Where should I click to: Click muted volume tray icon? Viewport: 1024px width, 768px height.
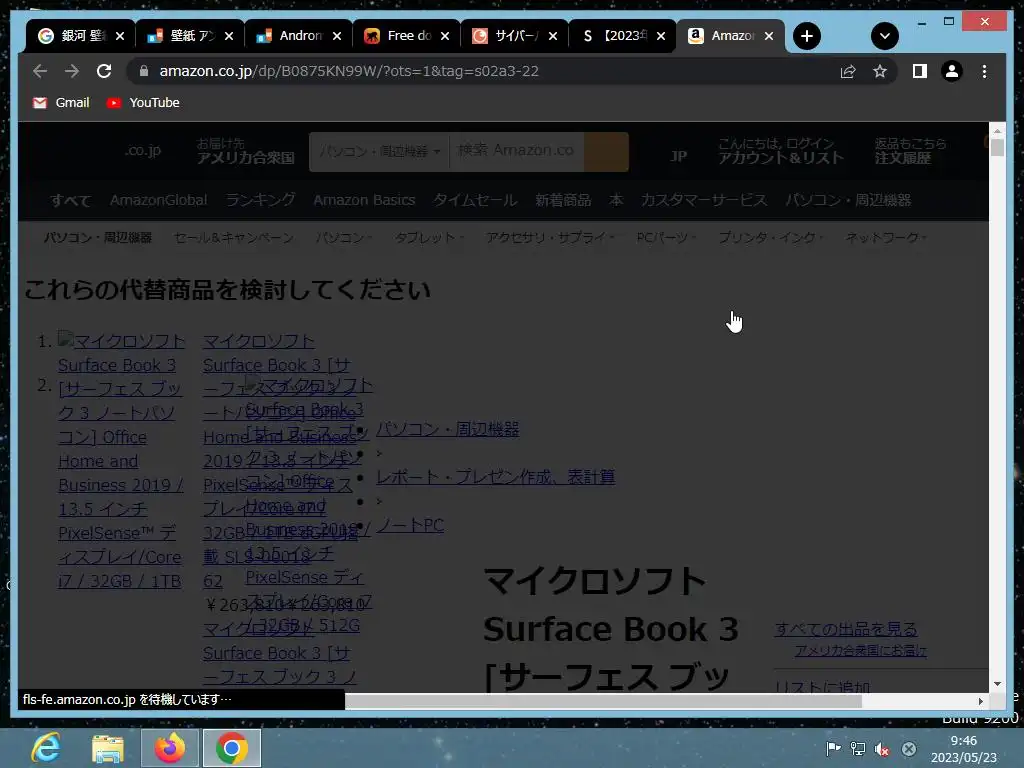point(882,749)
